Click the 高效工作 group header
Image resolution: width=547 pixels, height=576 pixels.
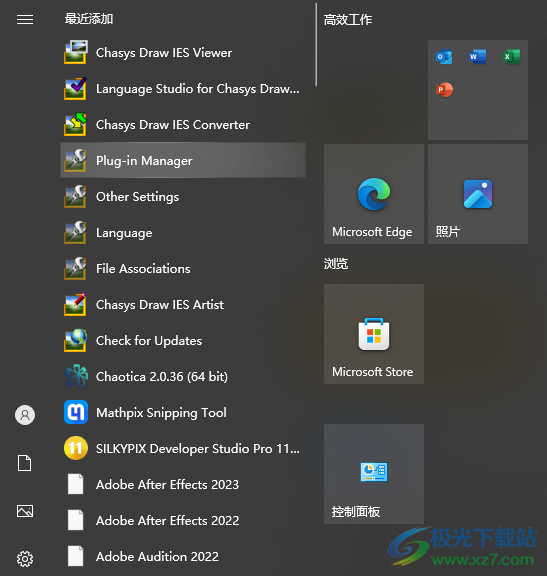[x=348, y=19]
